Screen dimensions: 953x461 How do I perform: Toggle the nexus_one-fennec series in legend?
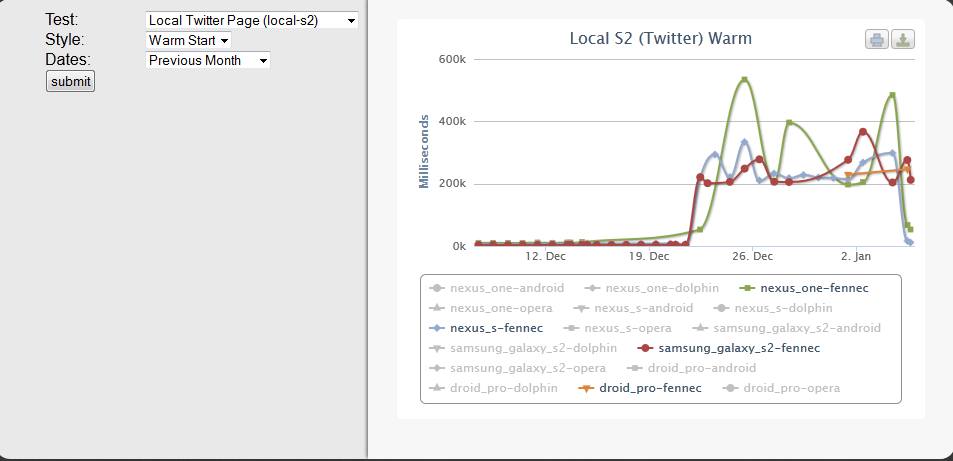805,288
